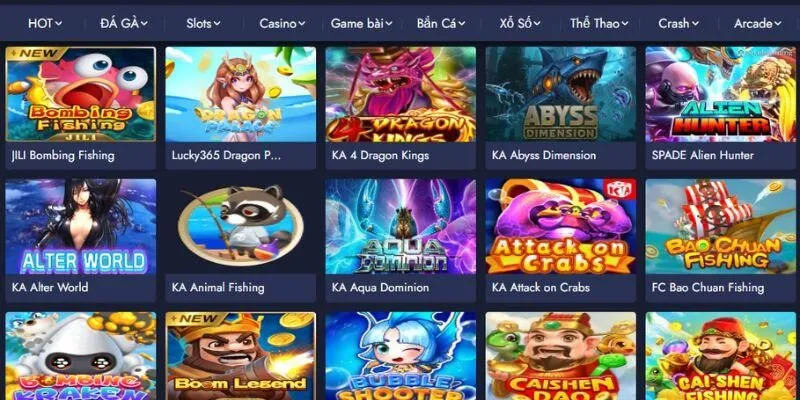This screenshot has width=800, height=400.
Task: Select the Attack on Crabs game tile
Action: [x=561, y=226]
